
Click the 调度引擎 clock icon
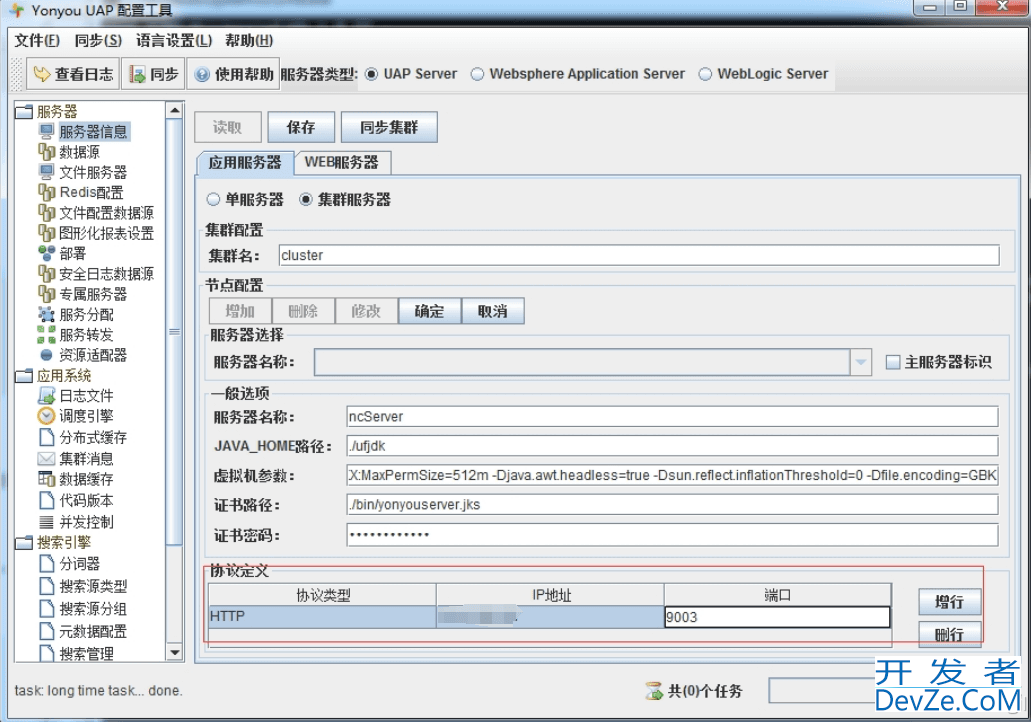(47, 416)
